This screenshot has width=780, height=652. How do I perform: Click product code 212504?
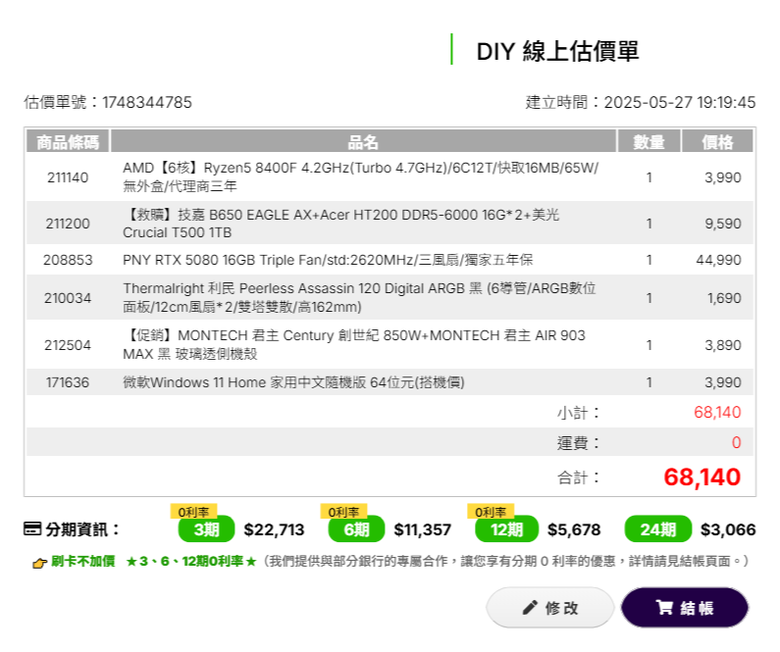click(68, 345)
